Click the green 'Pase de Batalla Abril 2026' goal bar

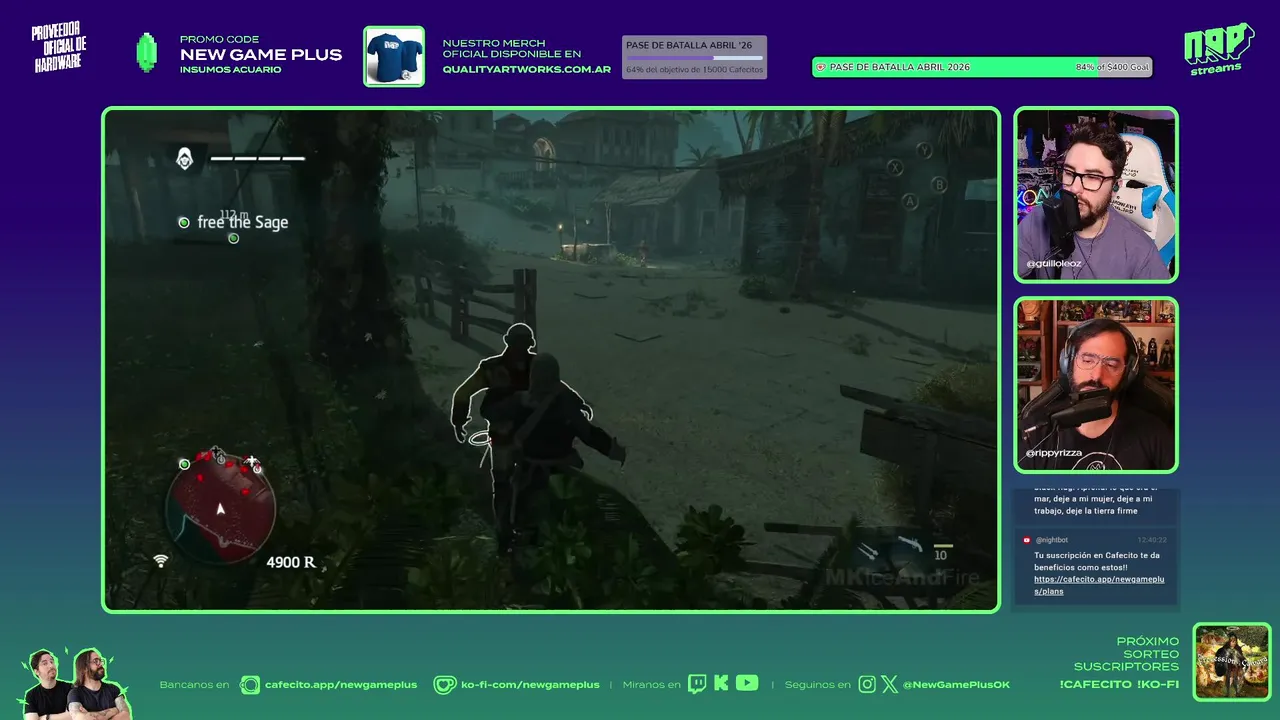click(x=982, y=67)
